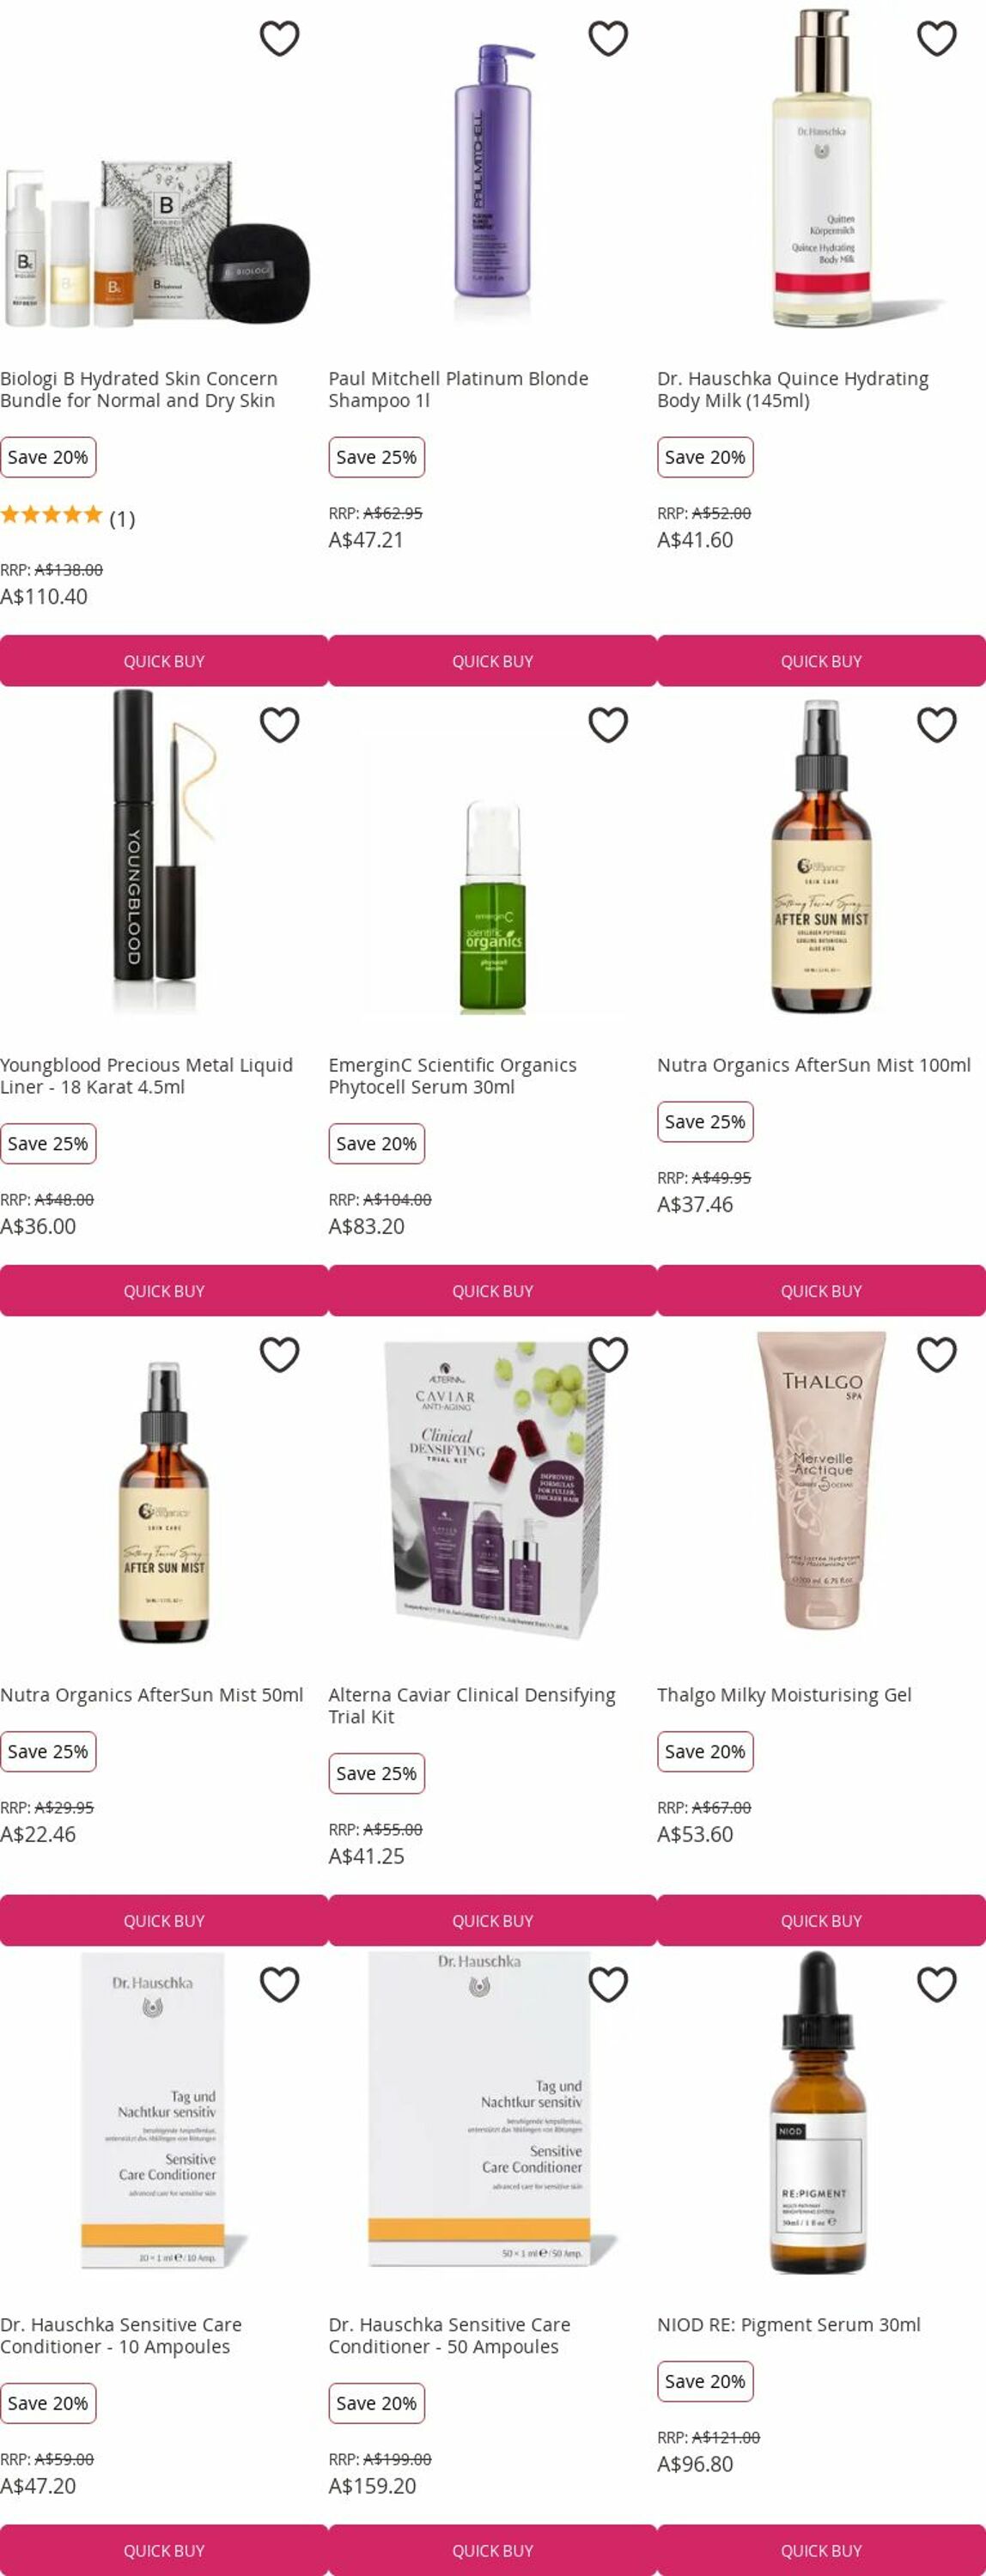Favorite the Paul Mitchell Platinum Blonde Shampoo
The width and height of the screenshot is (986, 2576).
pos(608,38)
